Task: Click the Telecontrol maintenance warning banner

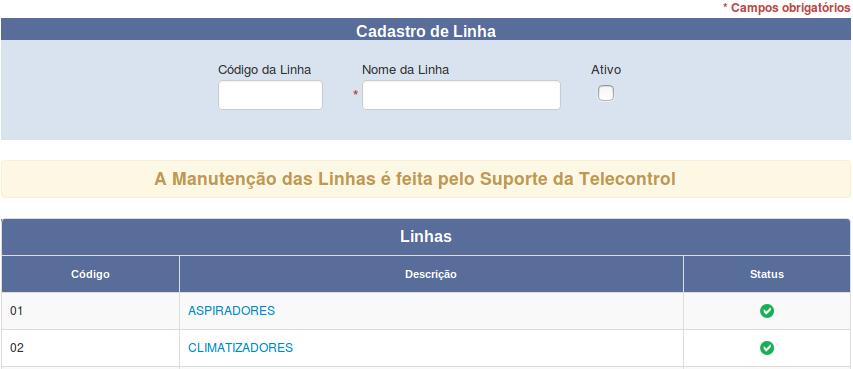Action: coord(426,179)
